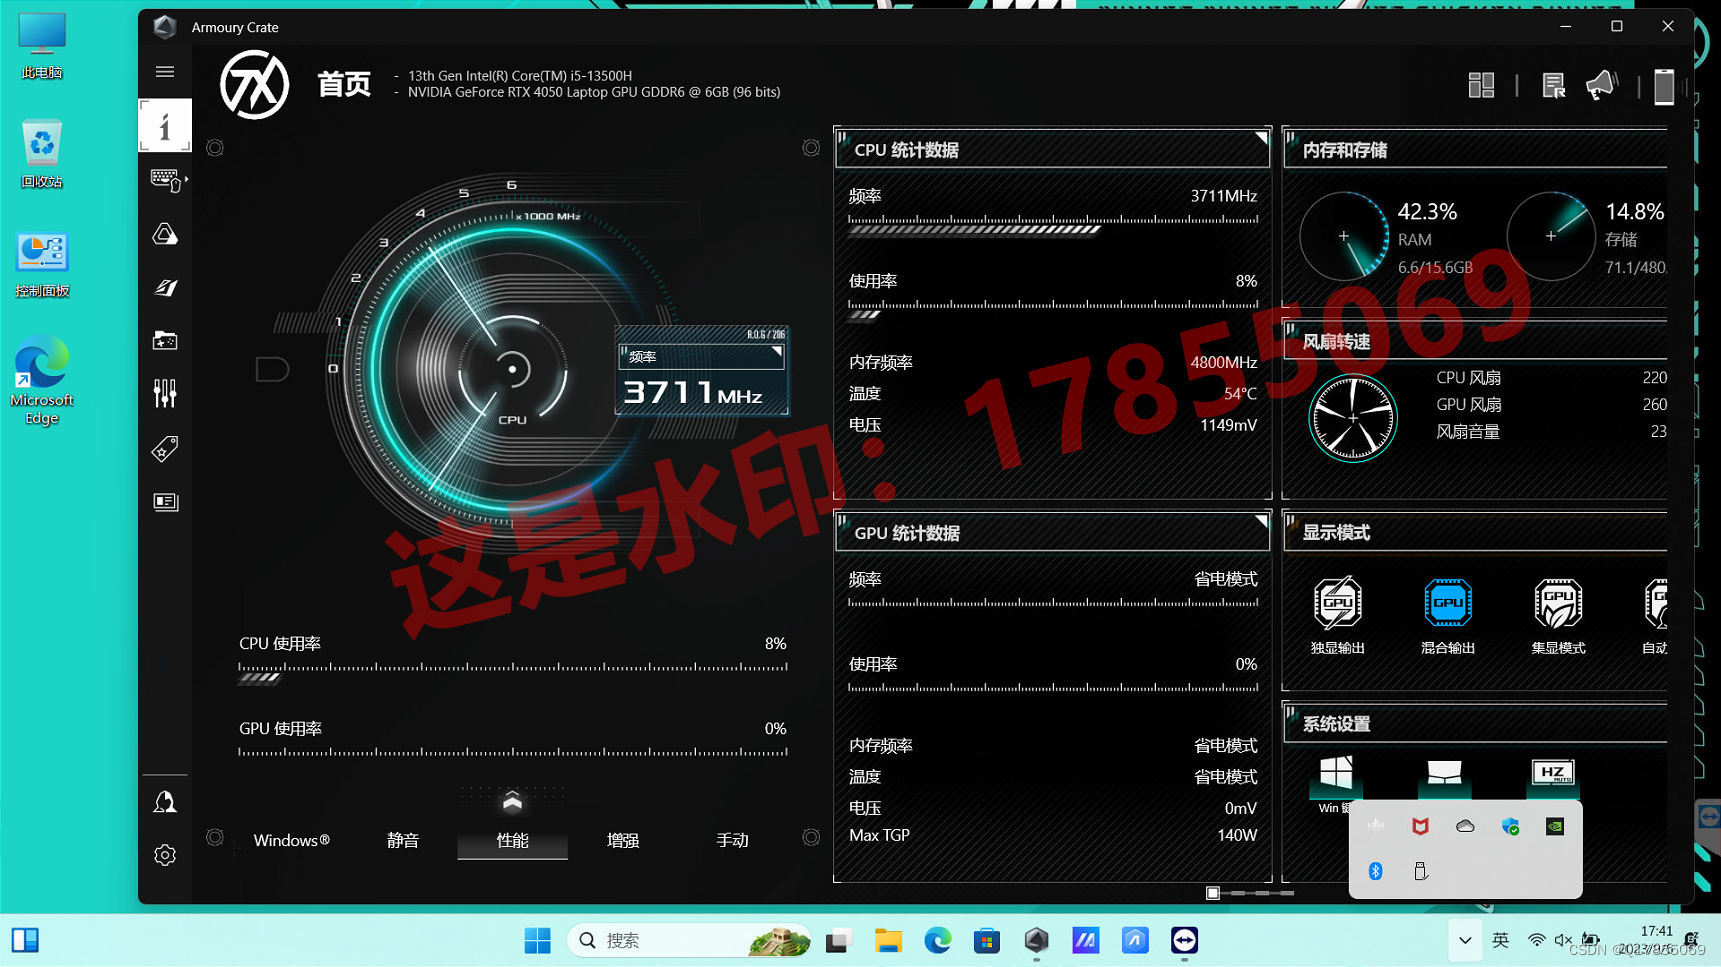Select 集显模式 GPU display mode
The image size is (1721, 967).
(1558, 615)
